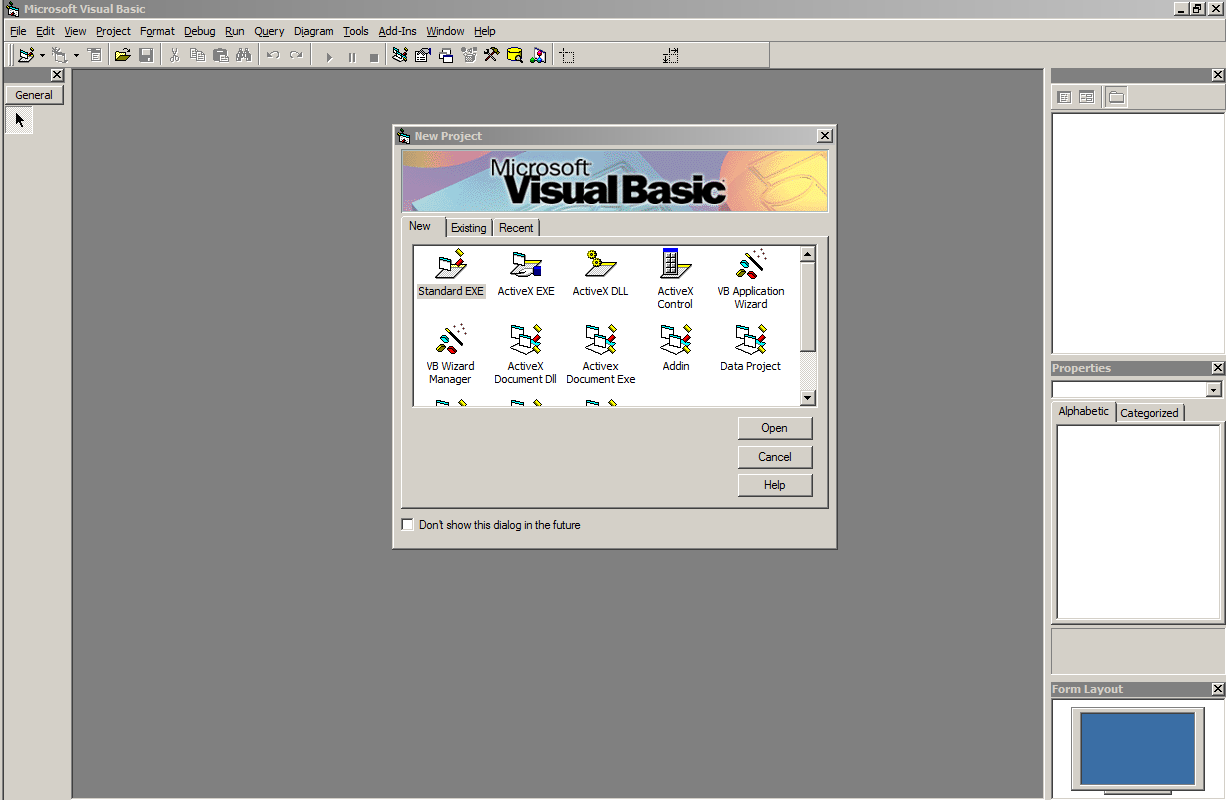Switch to Categorized tab in Properties
Screen dimensions: 1226x800
[1149, 412]
